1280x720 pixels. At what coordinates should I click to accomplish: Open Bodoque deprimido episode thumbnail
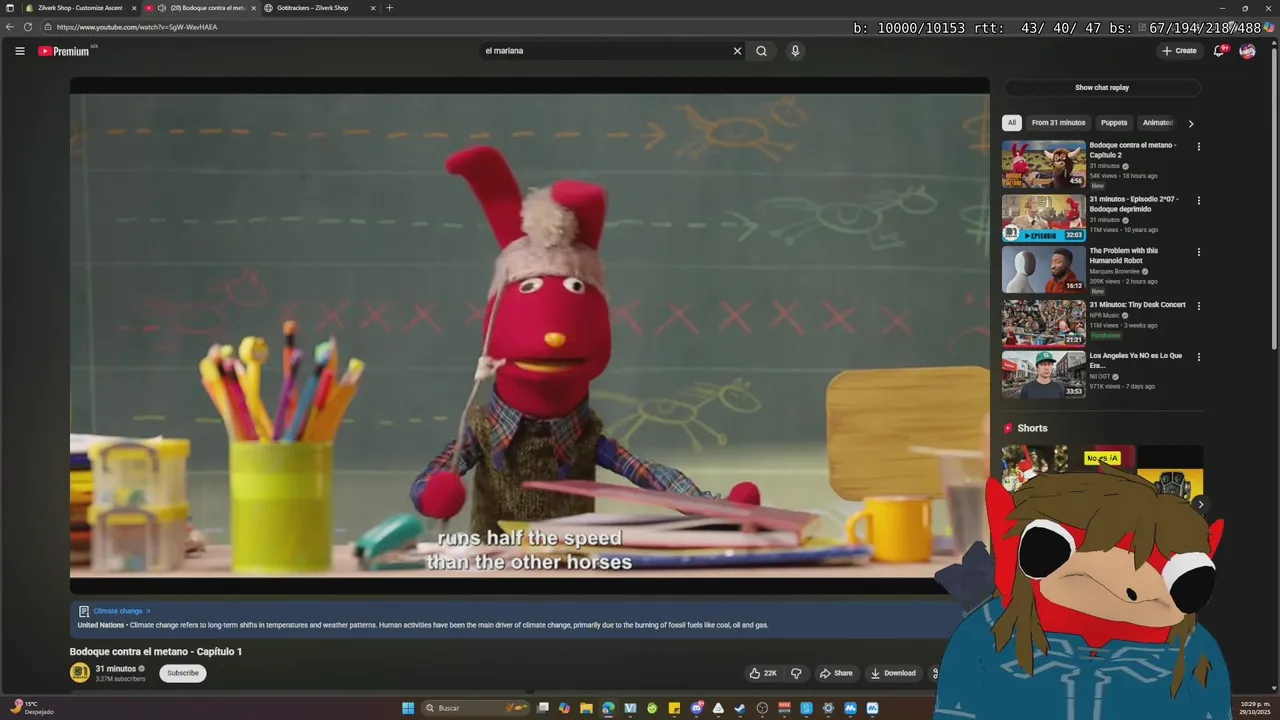click(1044, 218)
